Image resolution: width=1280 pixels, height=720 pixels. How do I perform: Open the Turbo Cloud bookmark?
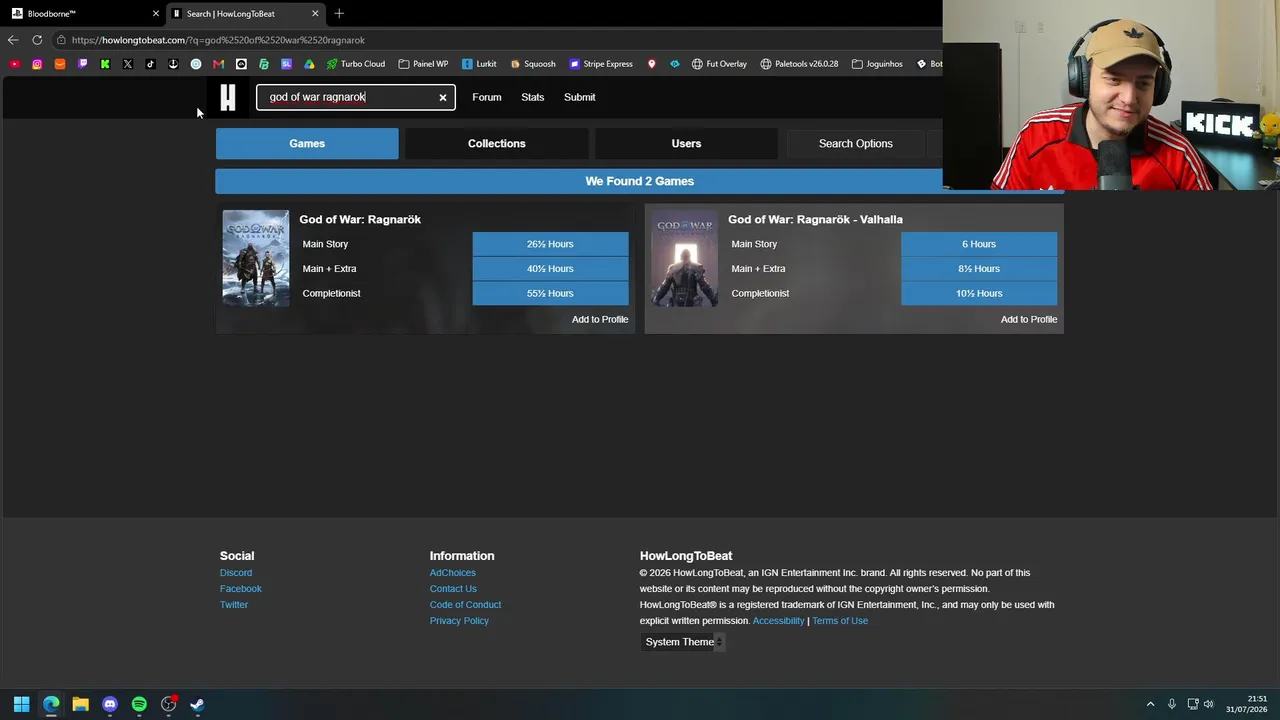pos(356,64)
